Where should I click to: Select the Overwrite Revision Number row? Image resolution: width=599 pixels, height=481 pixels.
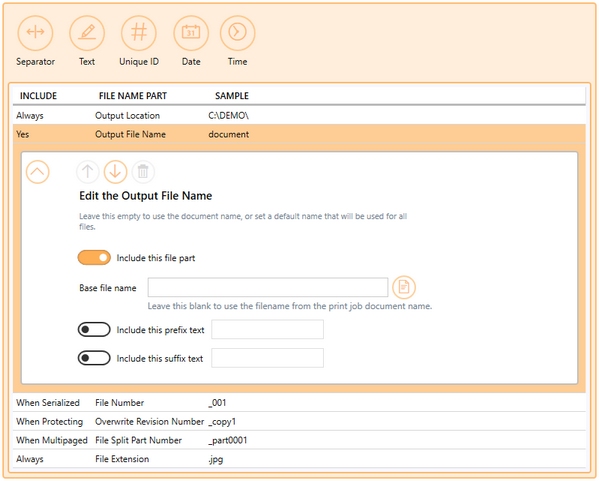299,421
